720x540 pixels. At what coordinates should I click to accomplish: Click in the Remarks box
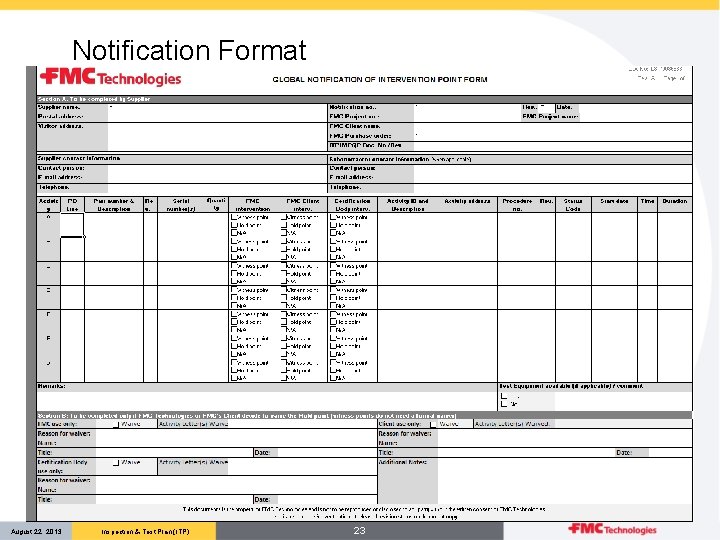[x=266, y=400]
